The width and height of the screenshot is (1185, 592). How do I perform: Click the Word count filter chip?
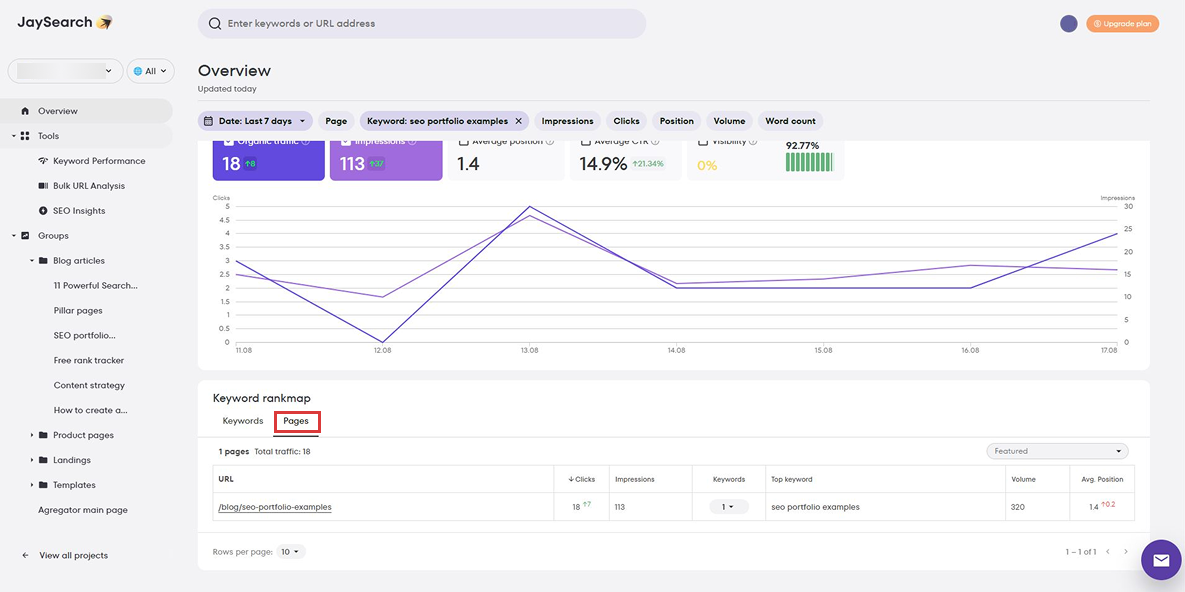790,121
